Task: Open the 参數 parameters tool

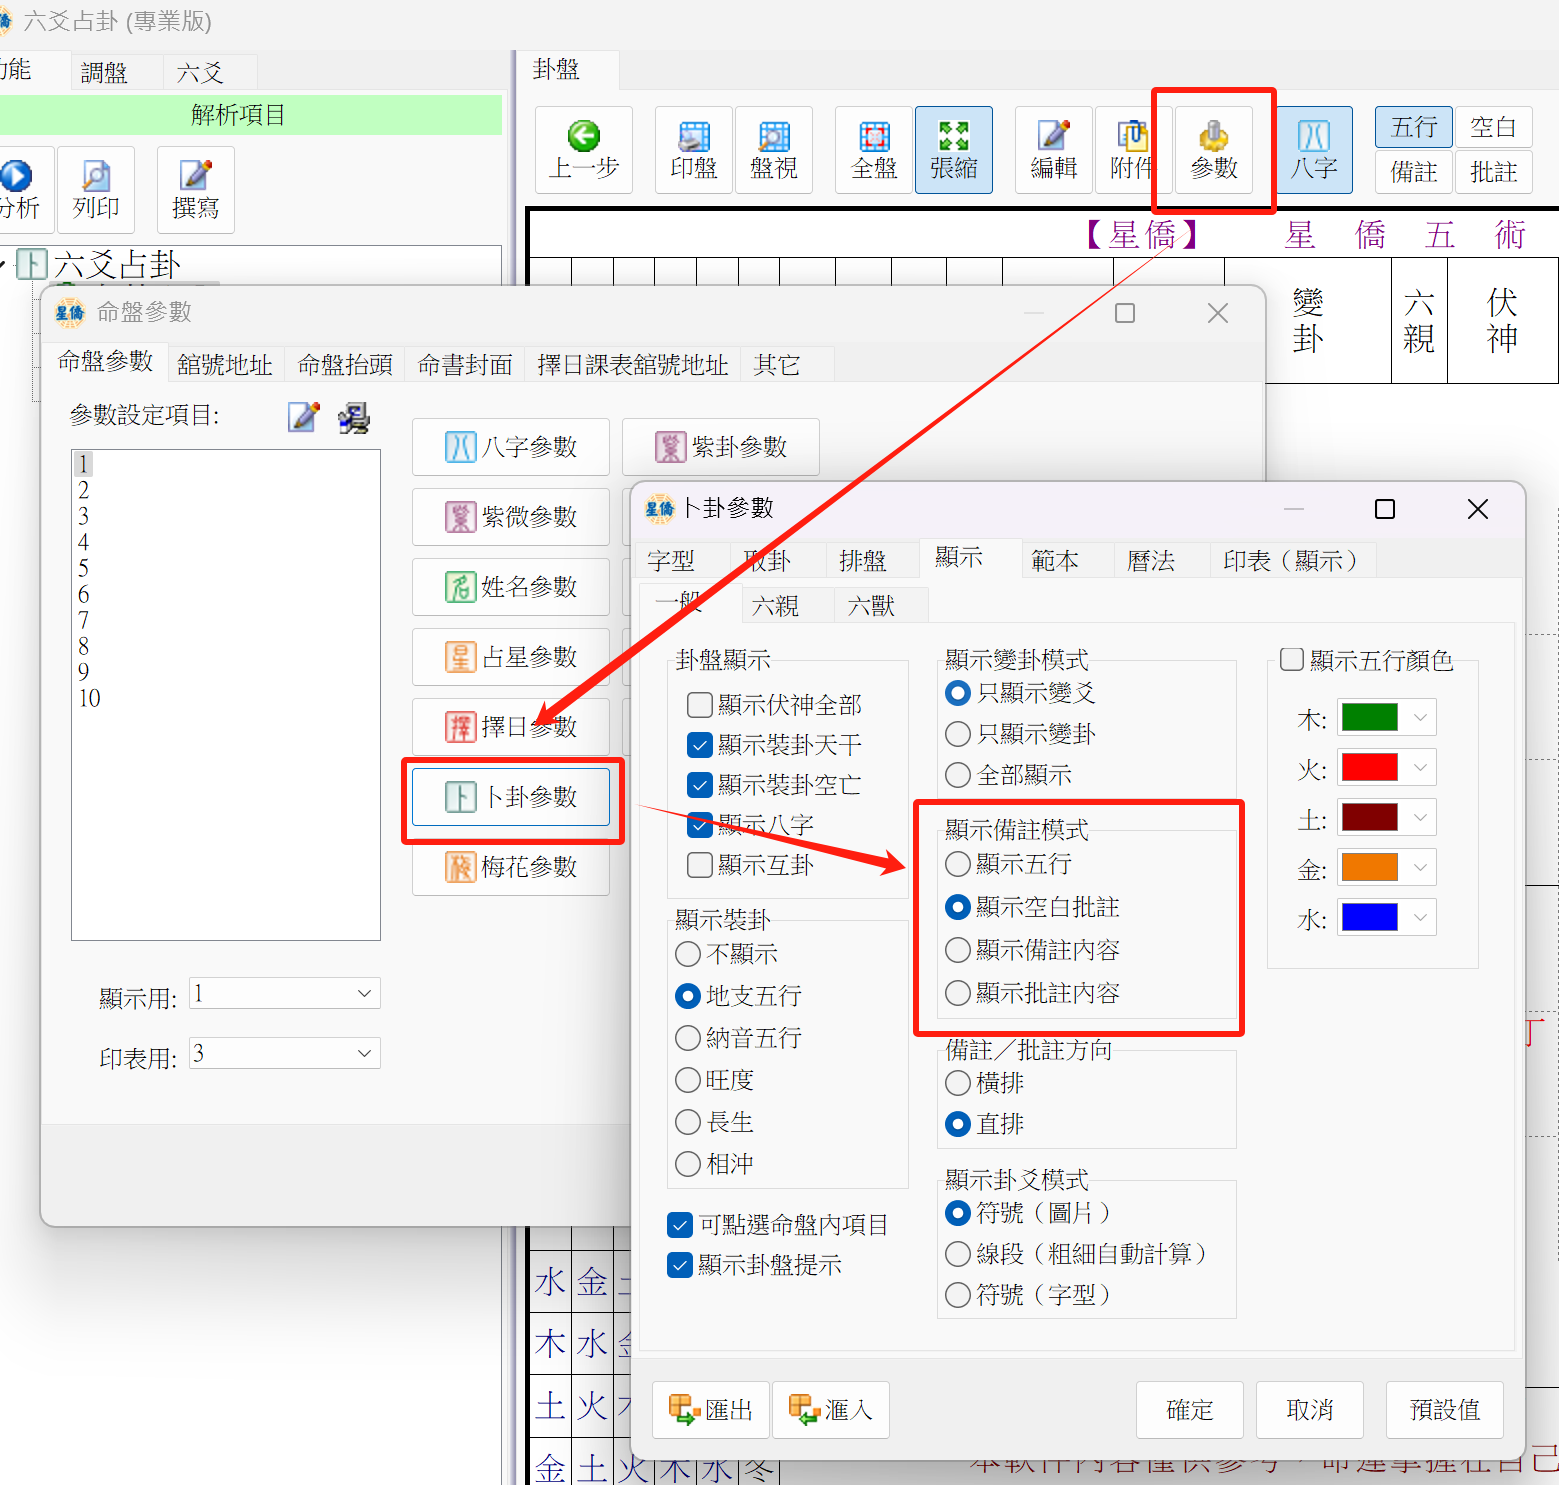Action: click(x=1214, y=149)
